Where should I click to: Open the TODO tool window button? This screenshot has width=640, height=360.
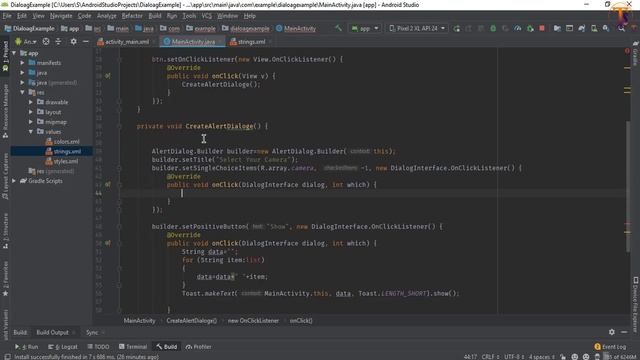point(98,347)
